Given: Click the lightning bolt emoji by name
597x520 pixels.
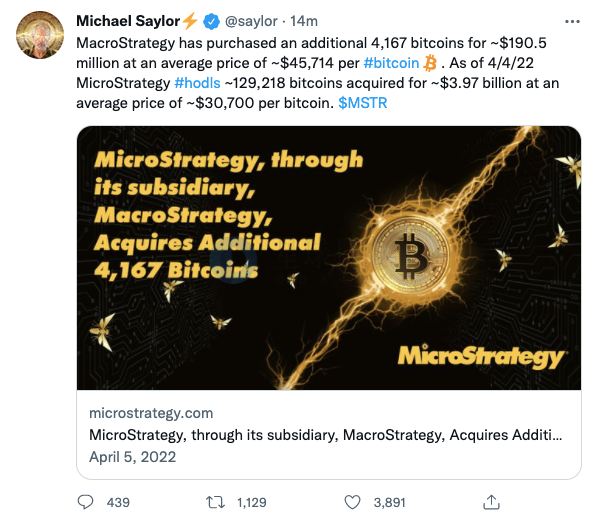Looking at the screenshot, I should pyautogui.click(x=190, y=21).
